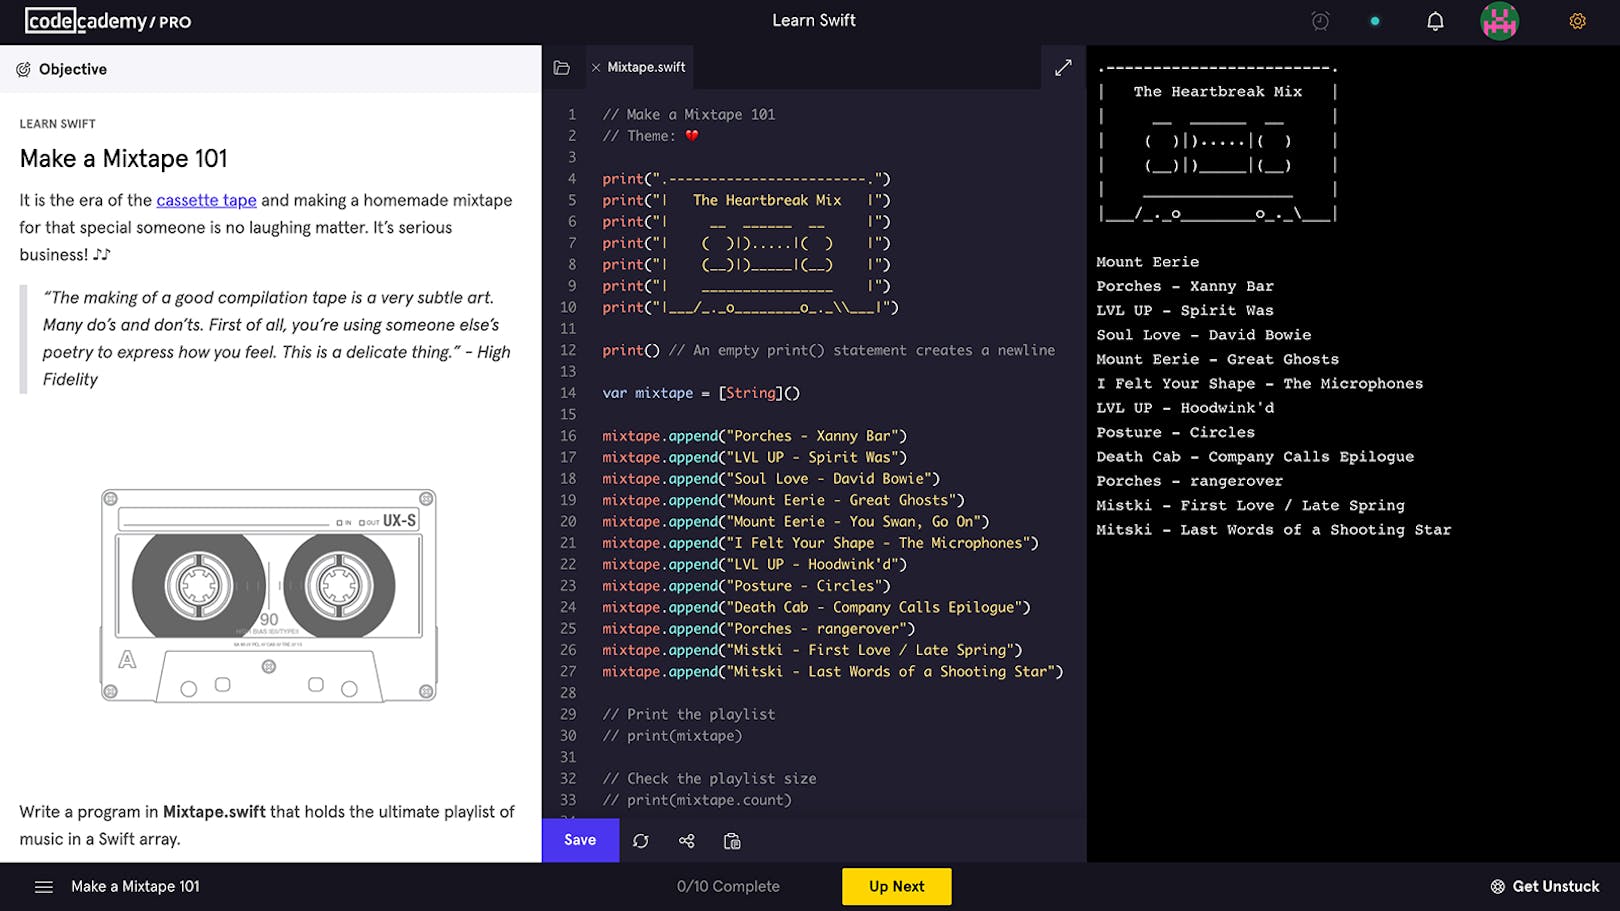Close the Mixtape.swift tab
Viewport: 1620px width, 911px height.
click(597, 67)
